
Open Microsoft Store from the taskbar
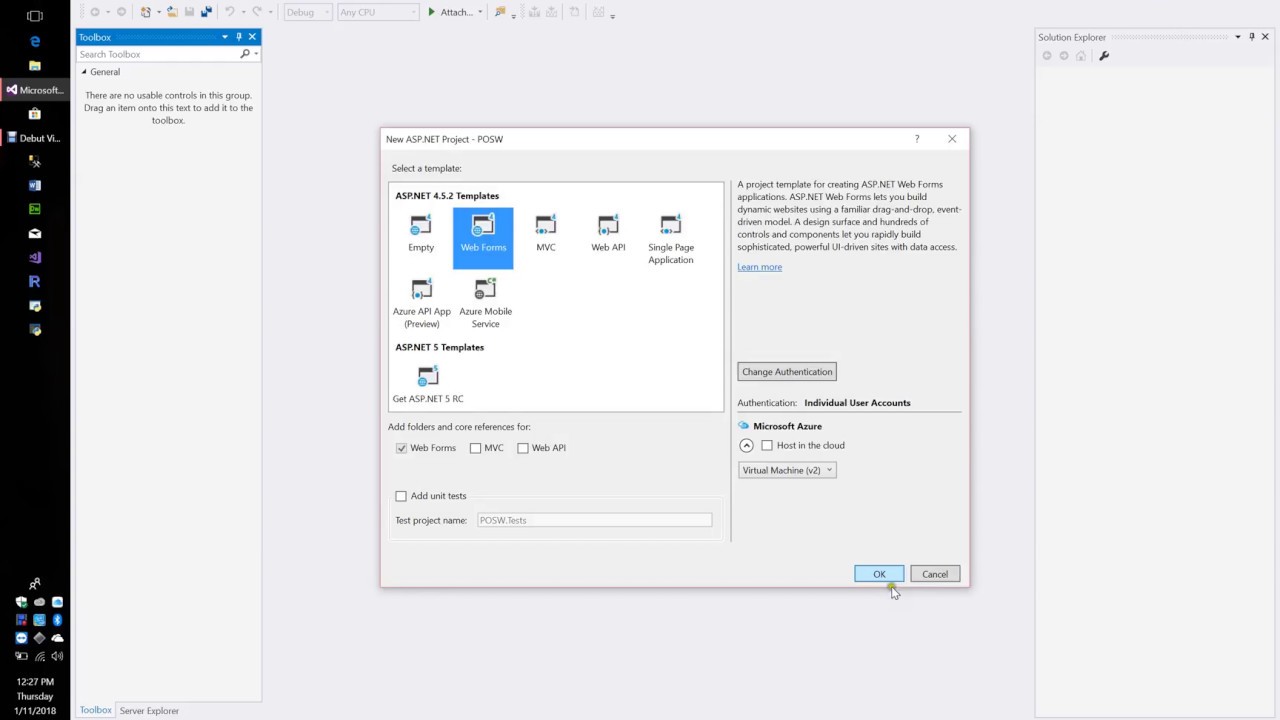click(x=35, y=114)
